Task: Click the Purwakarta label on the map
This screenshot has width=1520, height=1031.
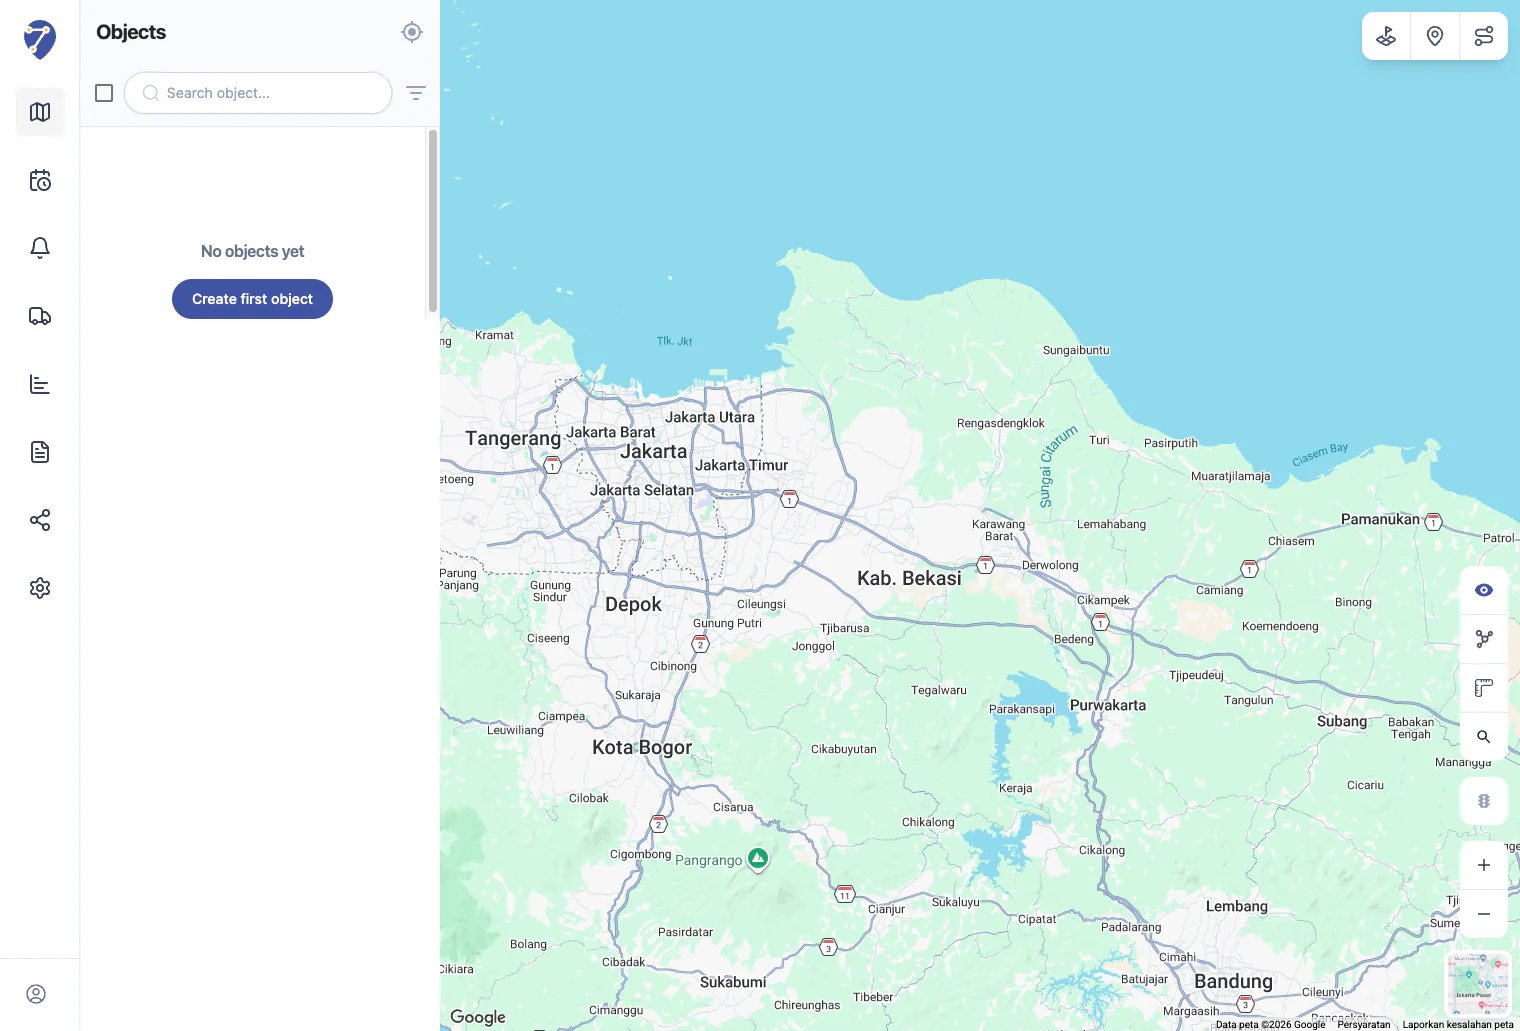Action: [1108, 705]
